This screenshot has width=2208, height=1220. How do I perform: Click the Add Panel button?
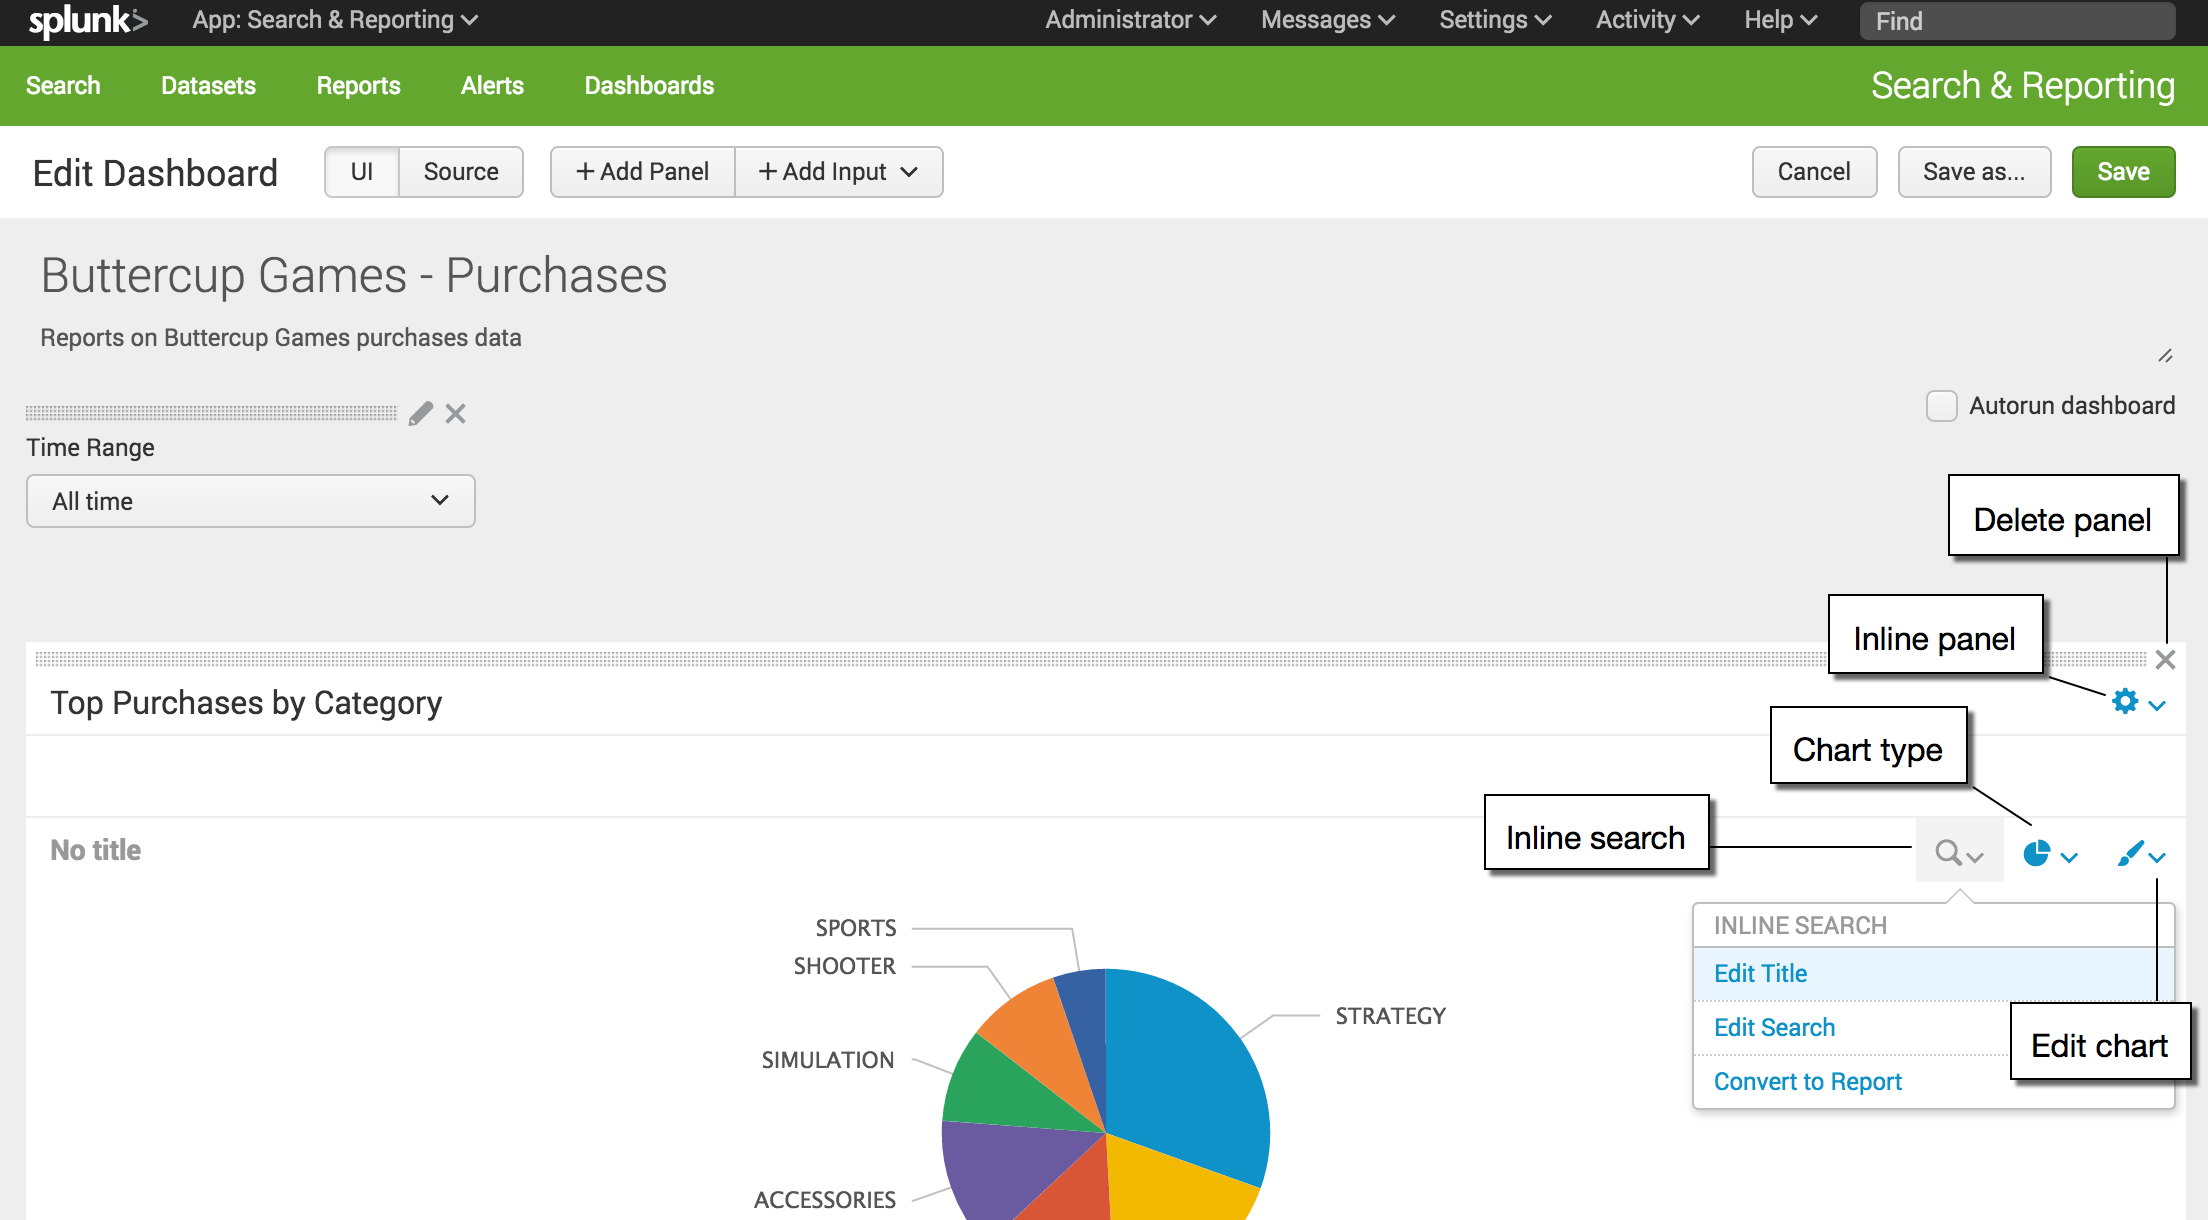click(x=643, y=172)
